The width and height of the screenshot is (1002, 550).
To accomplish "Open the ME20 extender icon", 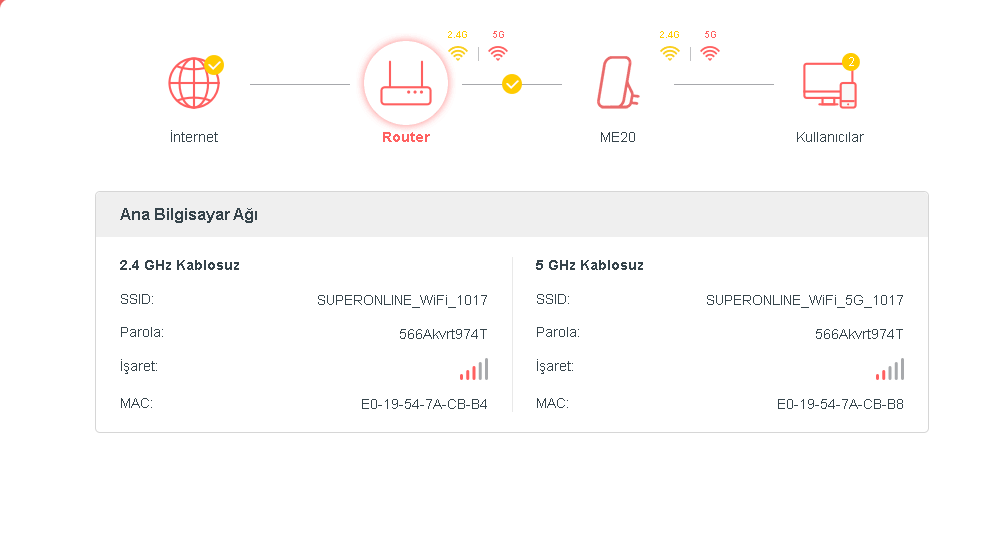I will coord(617,83).
